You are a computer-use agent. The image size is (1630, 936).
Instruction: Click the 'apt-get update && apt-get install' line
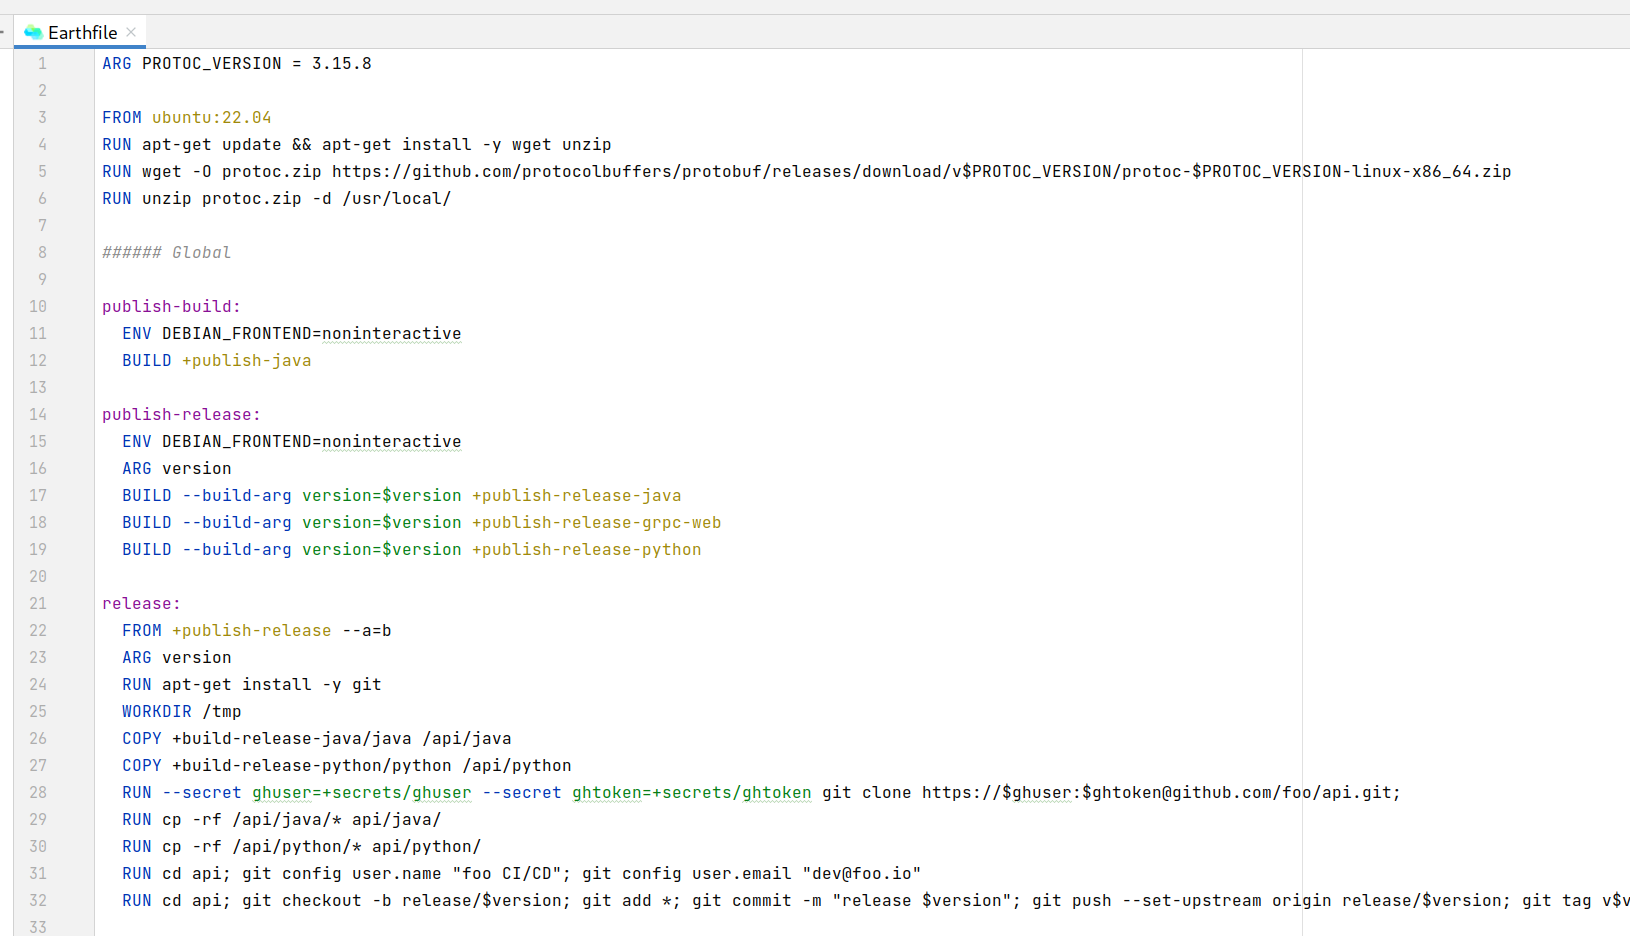[357, 144]
